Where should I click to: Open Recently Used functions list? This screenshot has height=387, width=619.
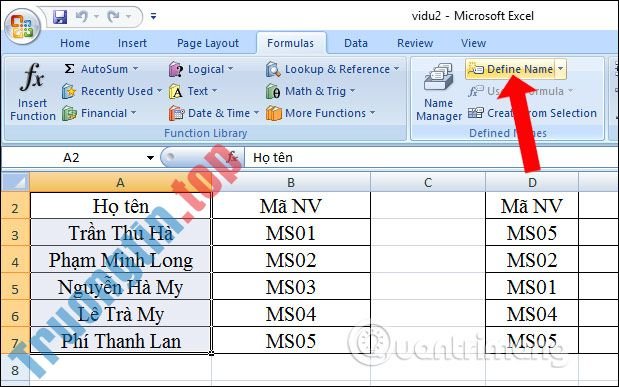coord(112,91)
